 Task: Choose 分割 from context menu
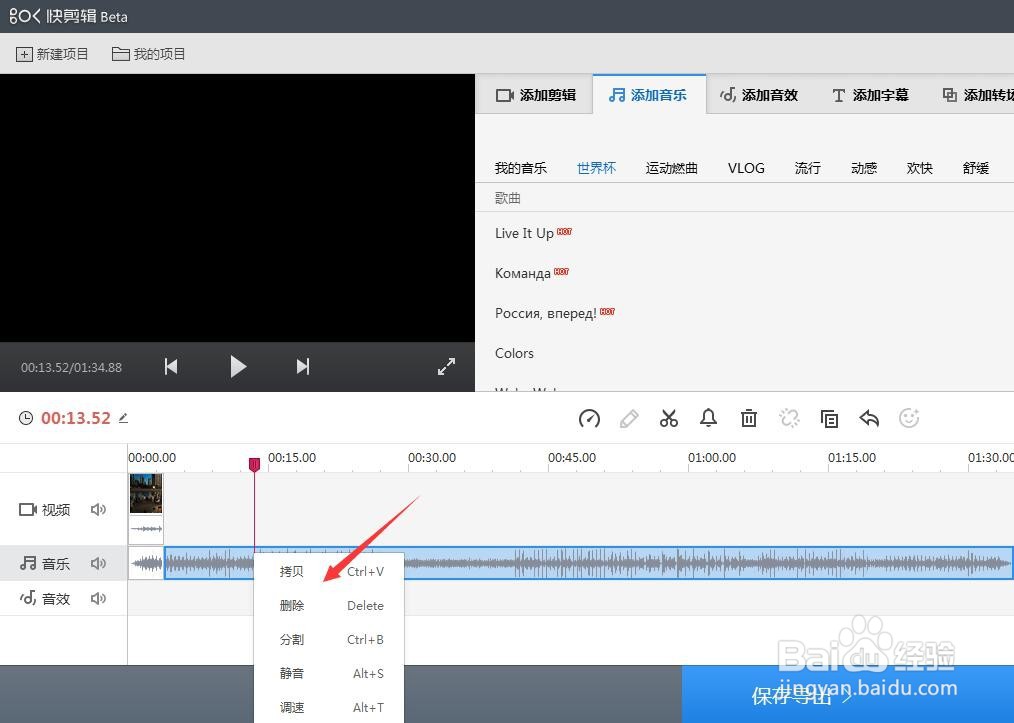(329, 640)
